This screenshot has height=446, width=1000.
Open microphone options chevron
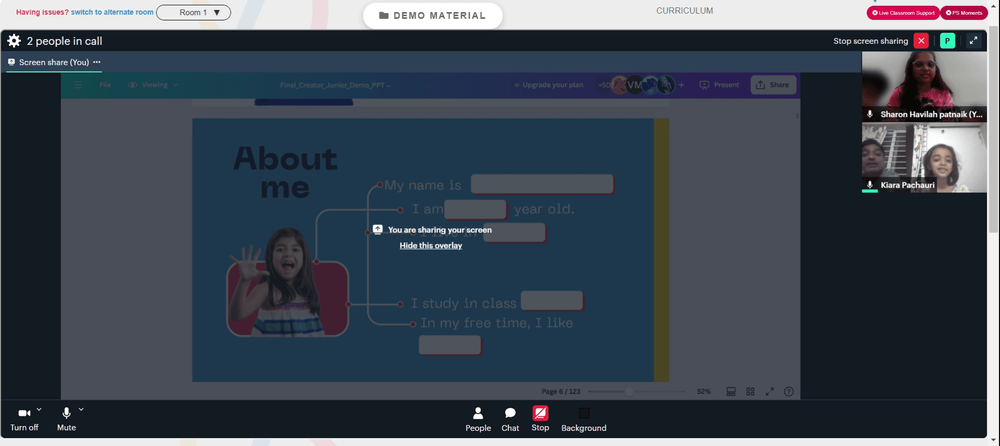point(81,410)
